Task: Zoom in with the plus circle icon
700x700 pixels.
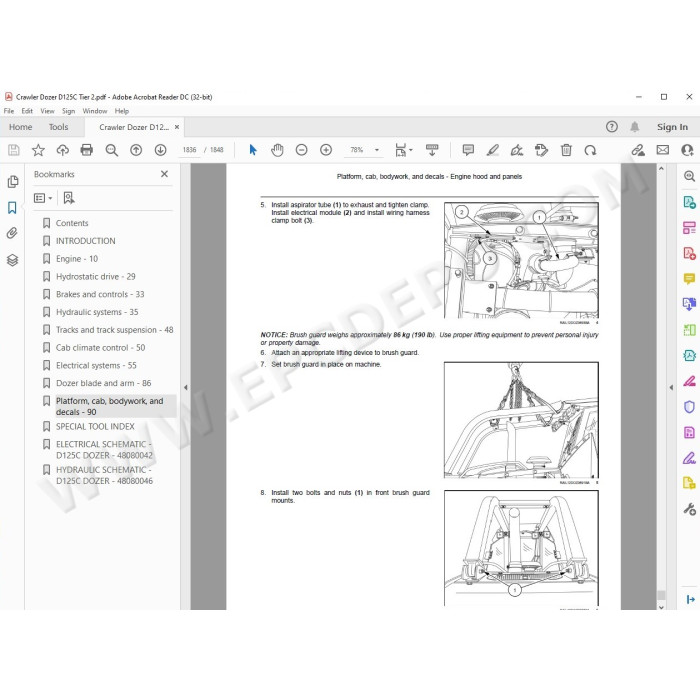Action: coord(326,150)
